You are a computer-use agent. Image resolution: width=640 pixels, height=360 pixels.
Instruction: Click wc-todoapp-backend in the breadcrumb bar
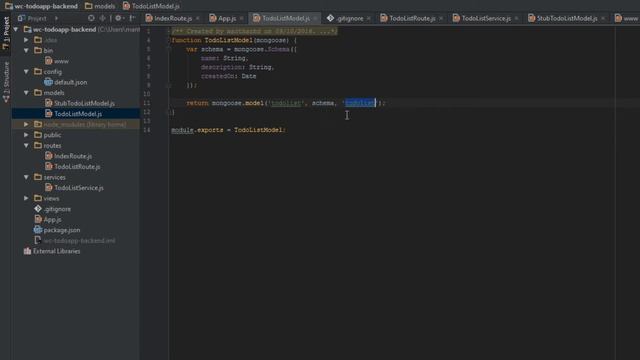tap(41, 6)
